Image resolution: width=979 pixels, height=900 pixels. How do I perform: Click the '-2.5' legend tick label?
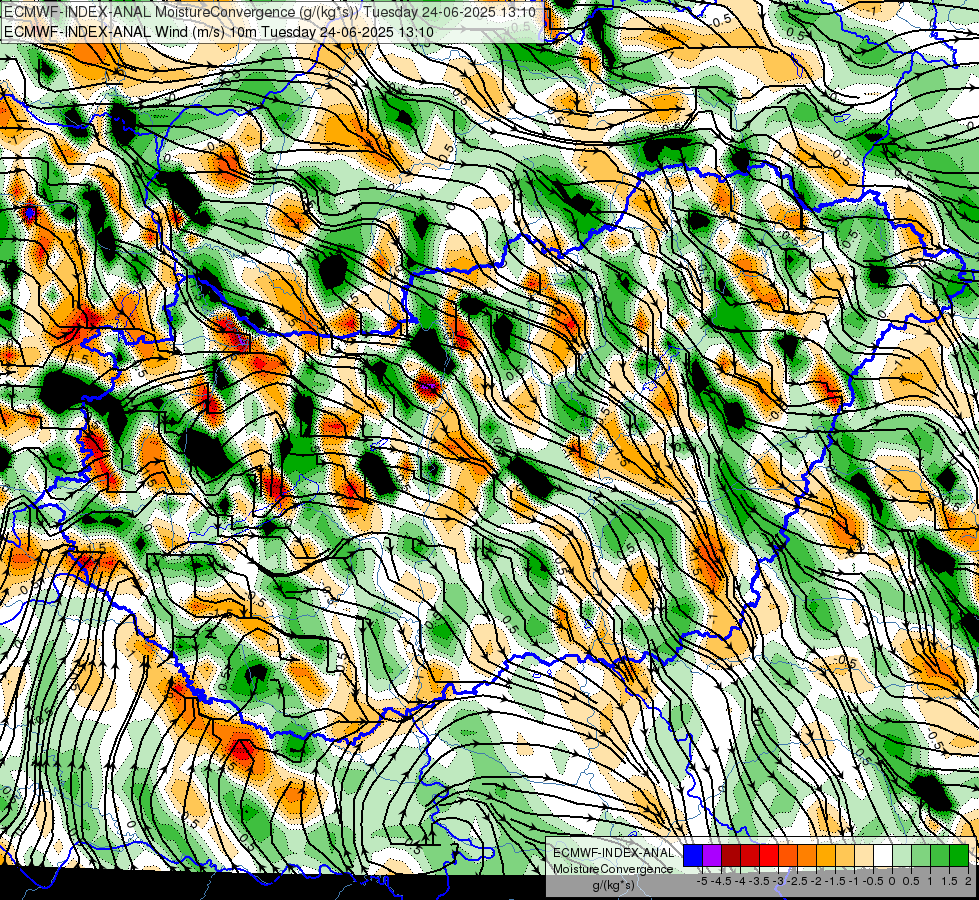797,881
